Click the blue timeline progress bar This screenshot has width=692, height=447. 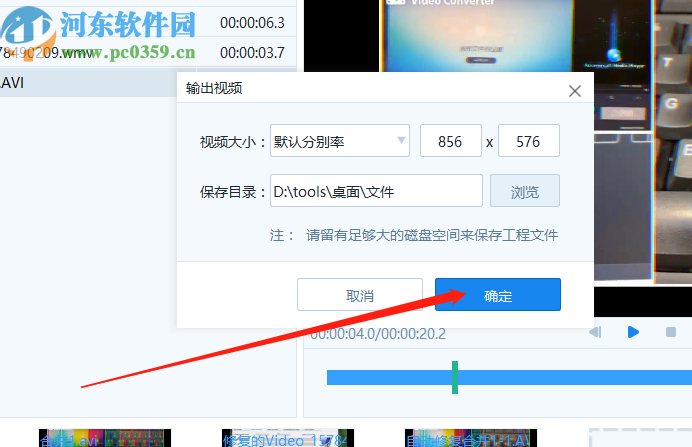509,377
